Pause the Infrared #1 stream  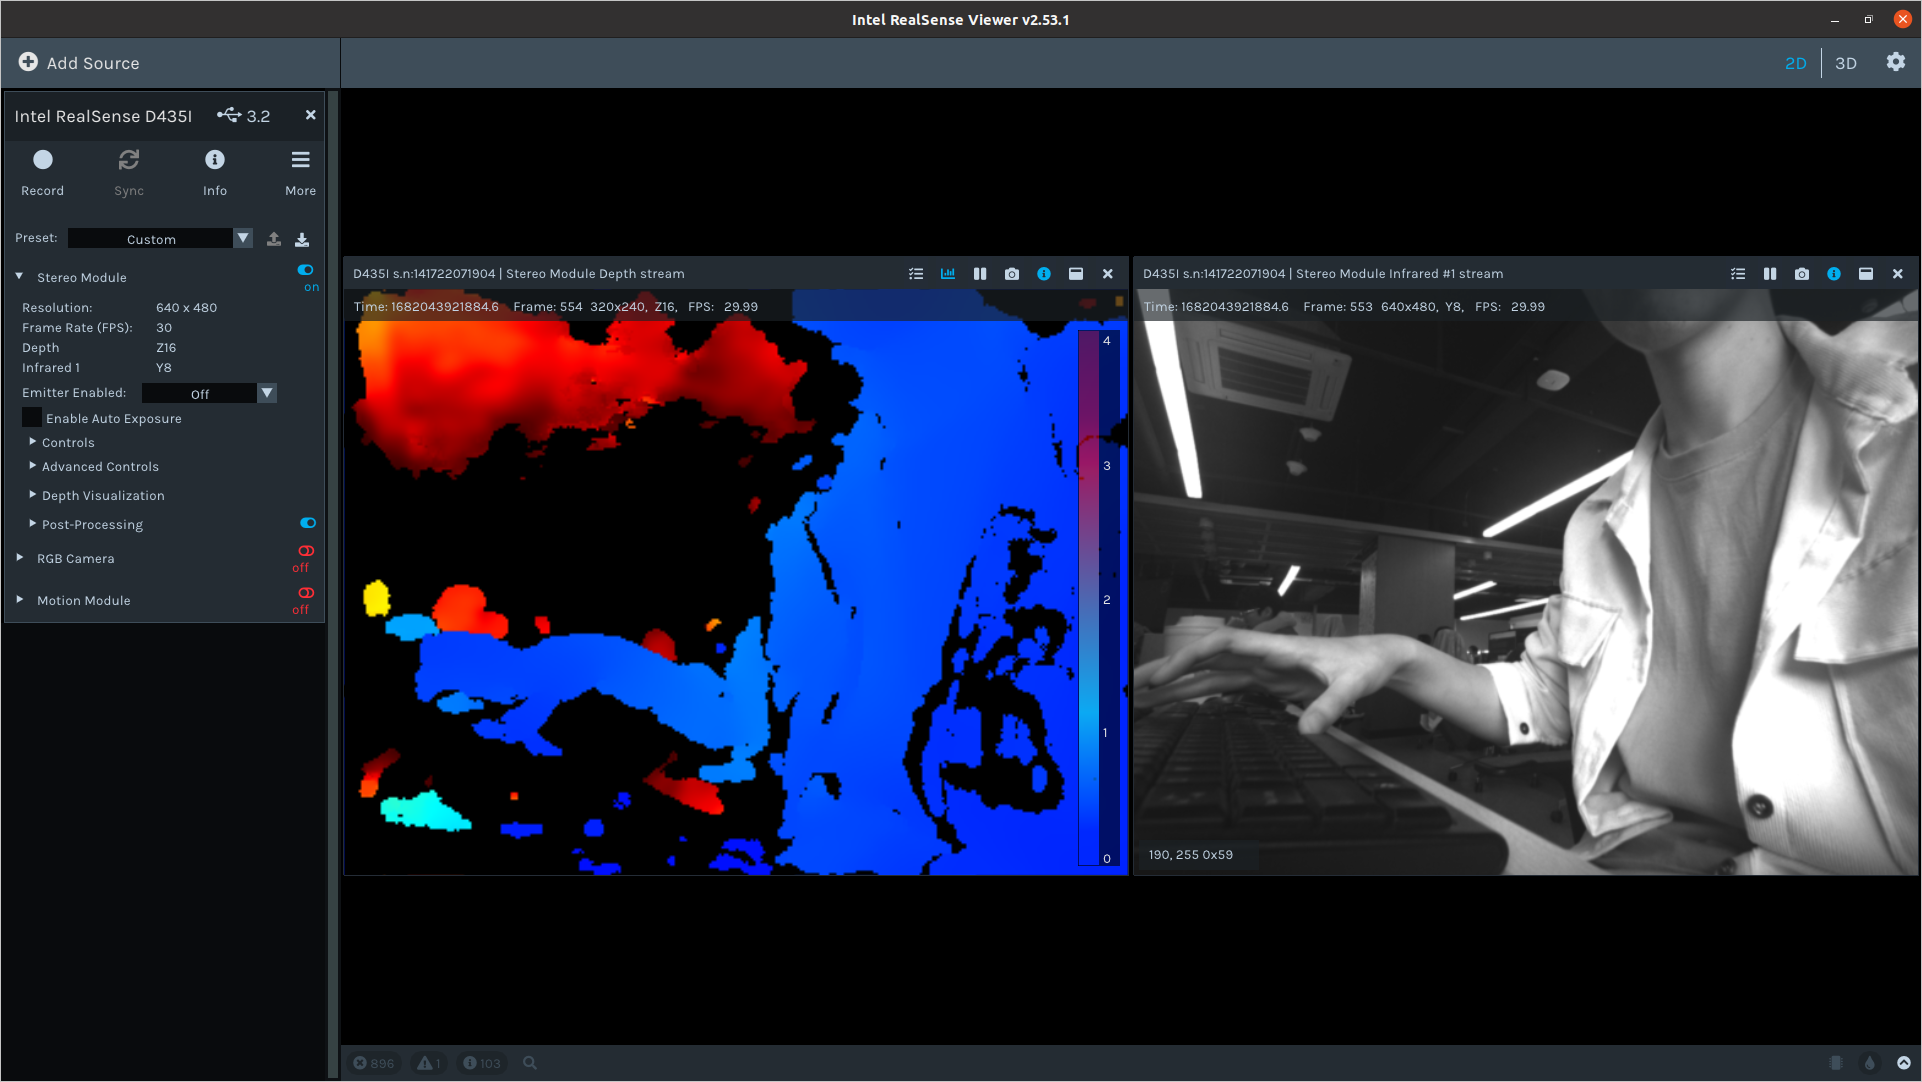(1770, 274)
